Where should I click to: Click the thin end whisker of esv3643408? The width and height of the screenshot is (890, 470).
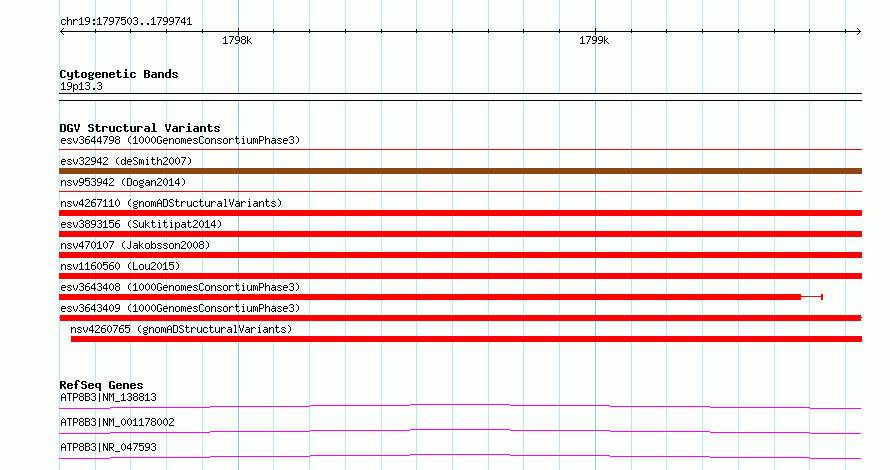pyautogui.click(x=812, y=297)
